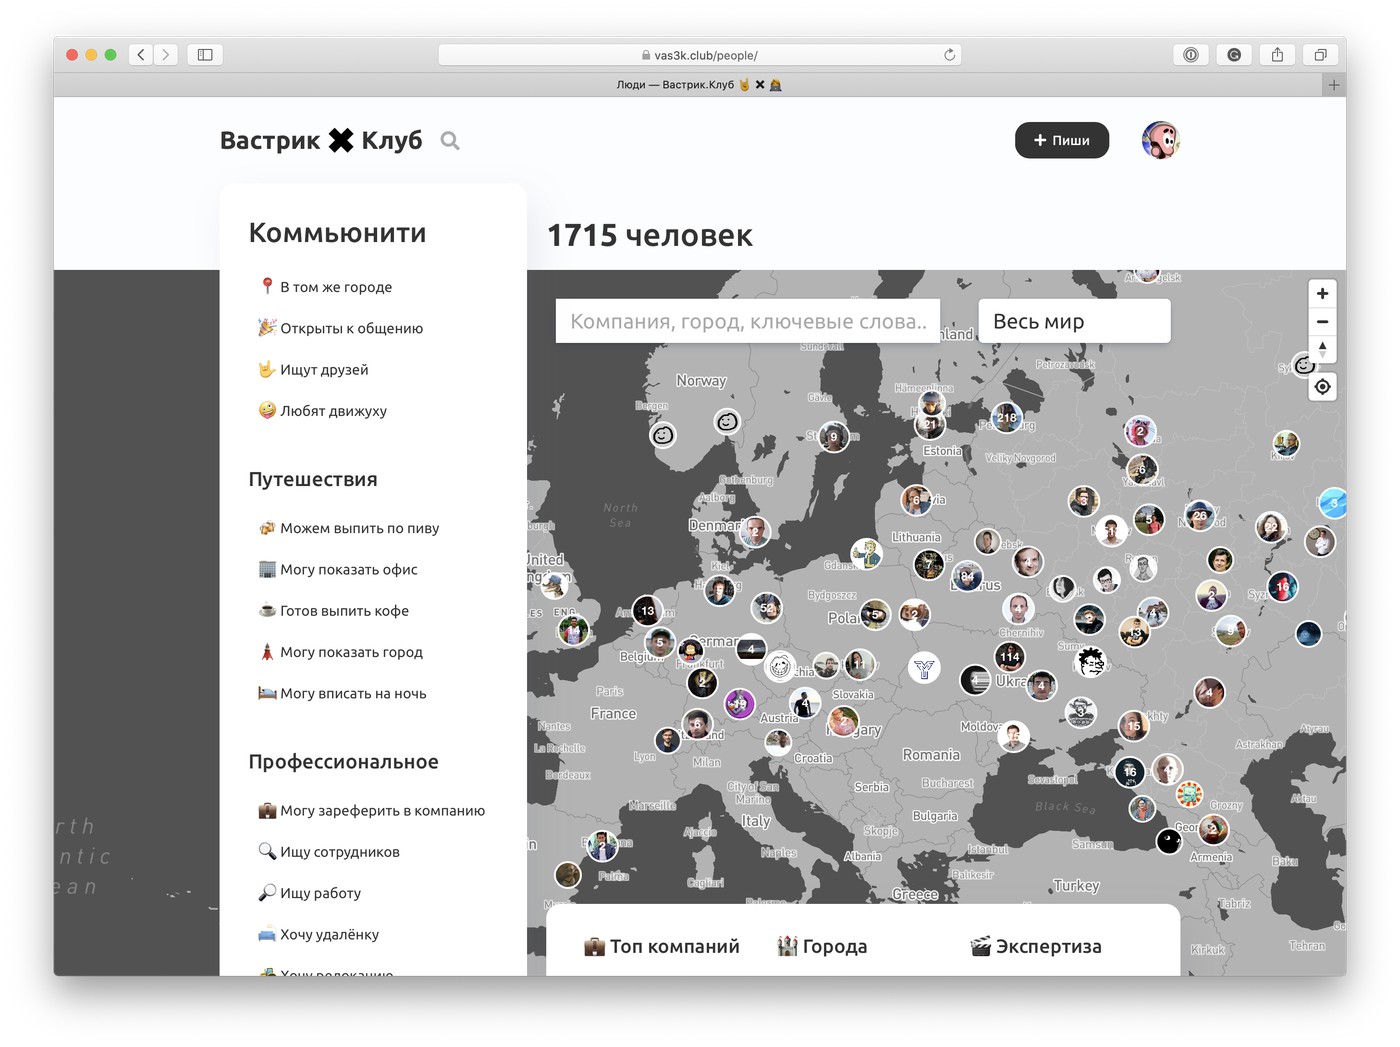Reload the page in address bar
The height and width of the screenshot is (1047, 1400).
click(949, 55)
